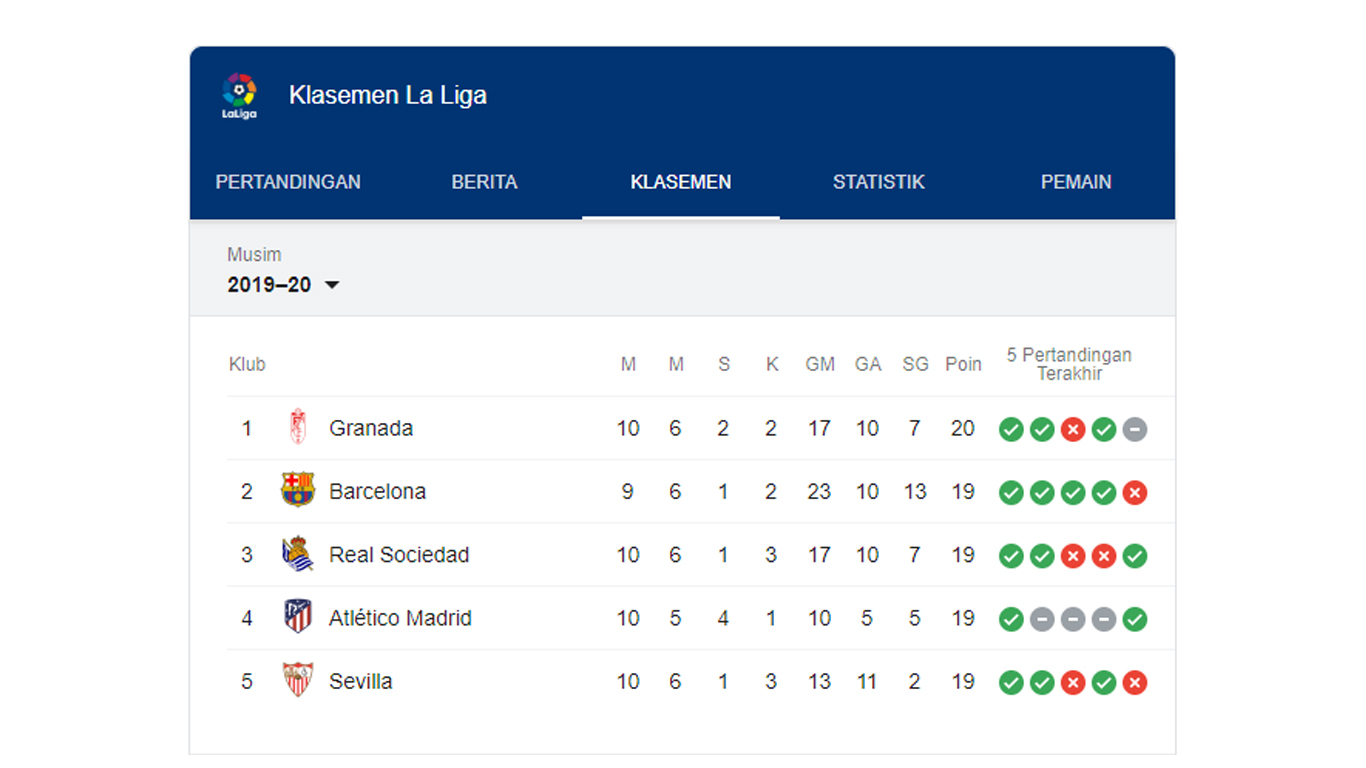Click the Klasemen La Liga title
This screenshot has height=768, width=1366.
point(388,96)
